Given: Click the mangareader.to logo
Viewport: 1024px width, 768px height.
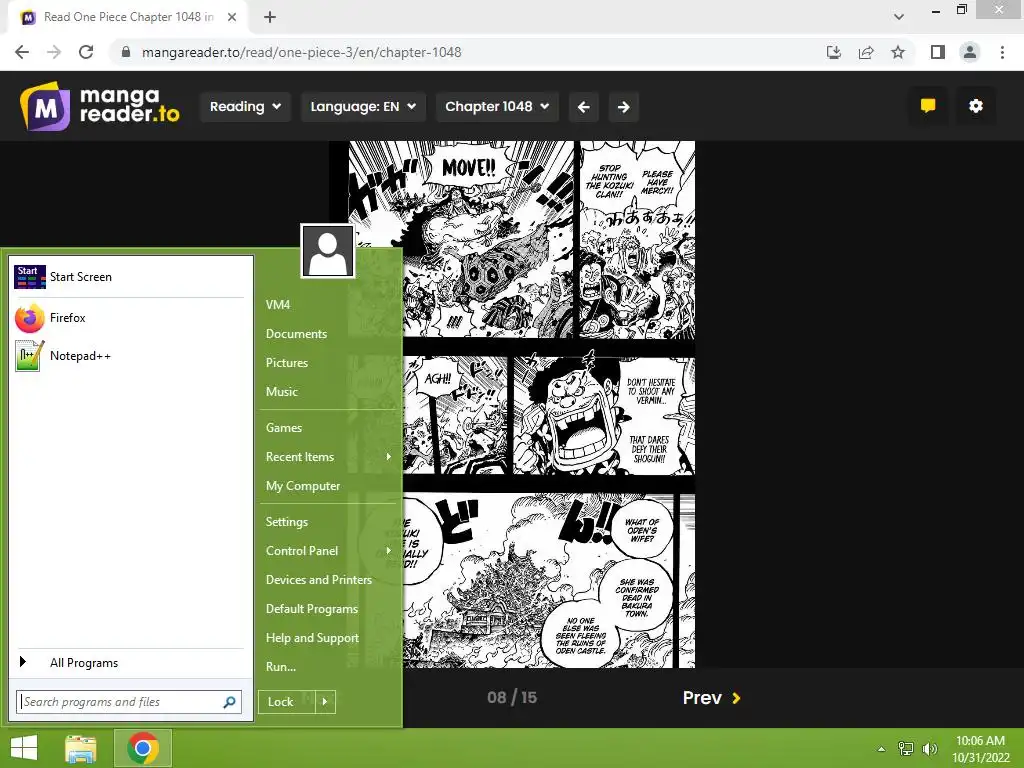Looking at the screenshot, I should 99,106.
